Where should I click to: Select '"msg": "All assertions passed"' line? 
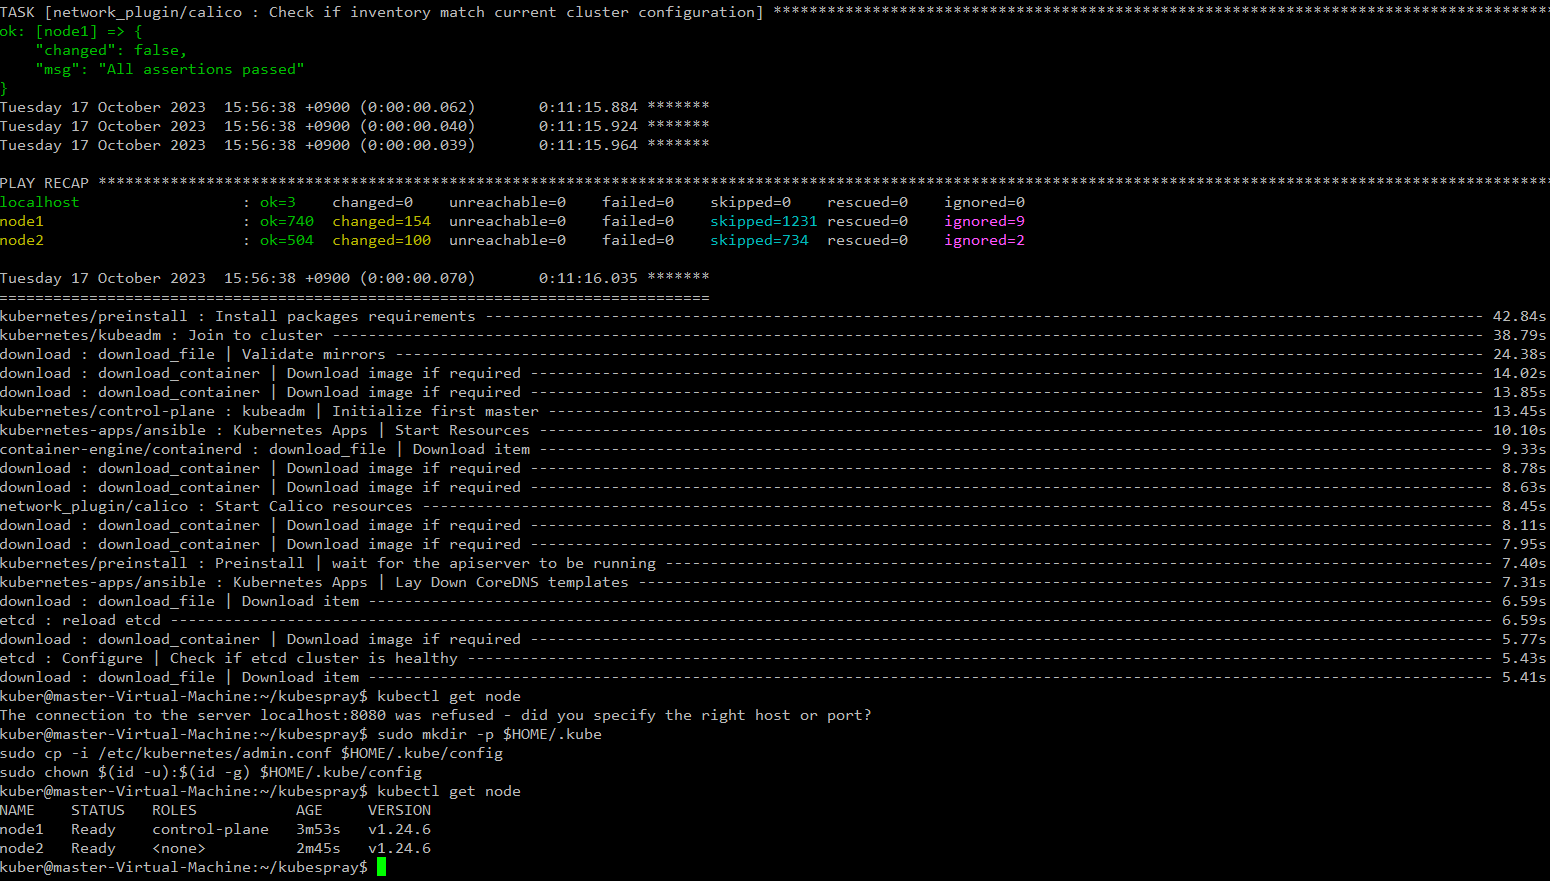pyautogui.click(x=170, y=69)
